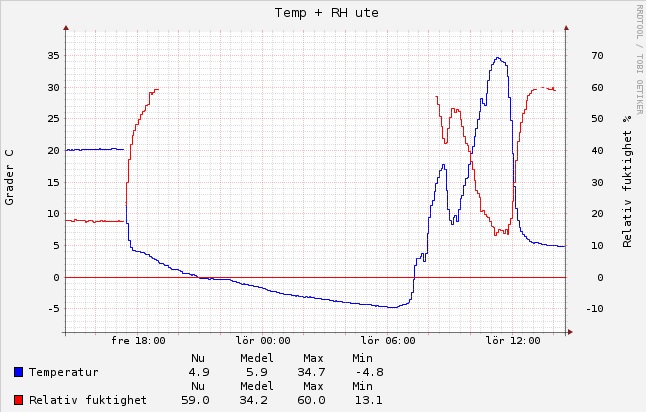
Task: Click the fre 18:00 time axis label
Action: click(138, 341)
